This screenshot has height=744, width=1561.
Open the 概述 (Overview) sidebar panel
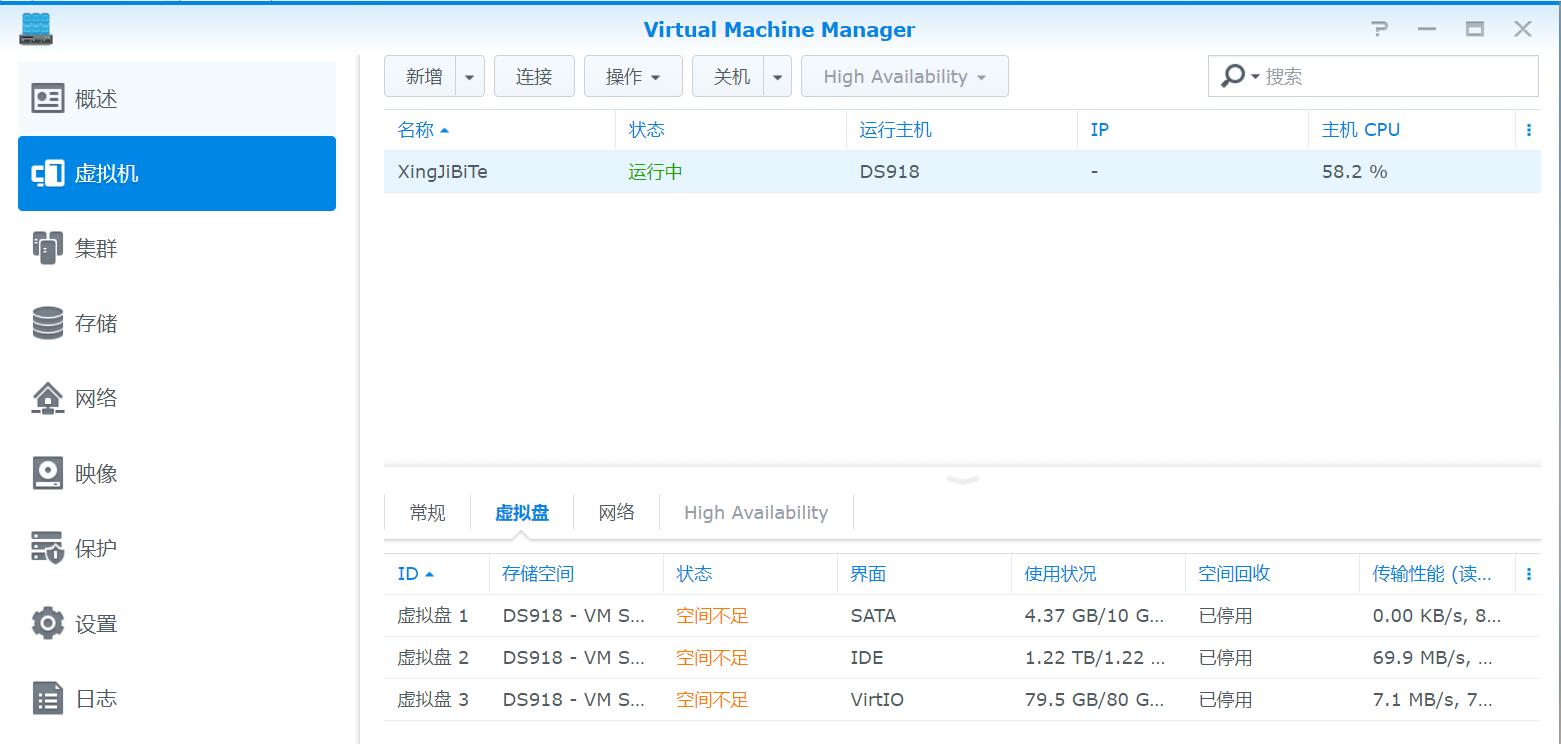[x=95, y=98]
